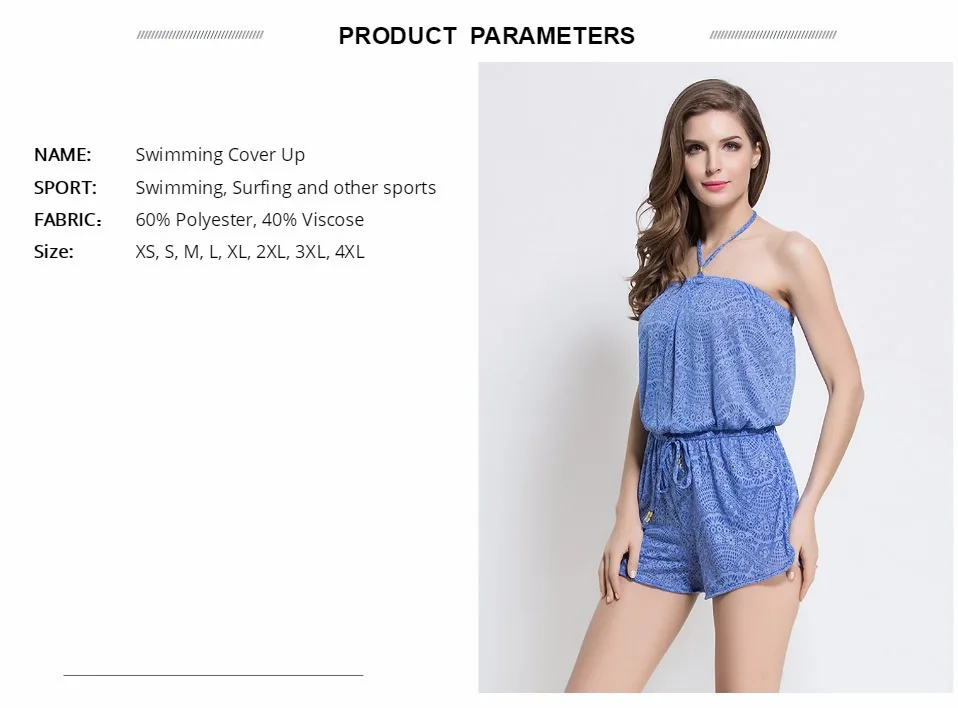The image size is (958, 708).
Task: Click the NAME: label
Action: [x=62, y=155]
